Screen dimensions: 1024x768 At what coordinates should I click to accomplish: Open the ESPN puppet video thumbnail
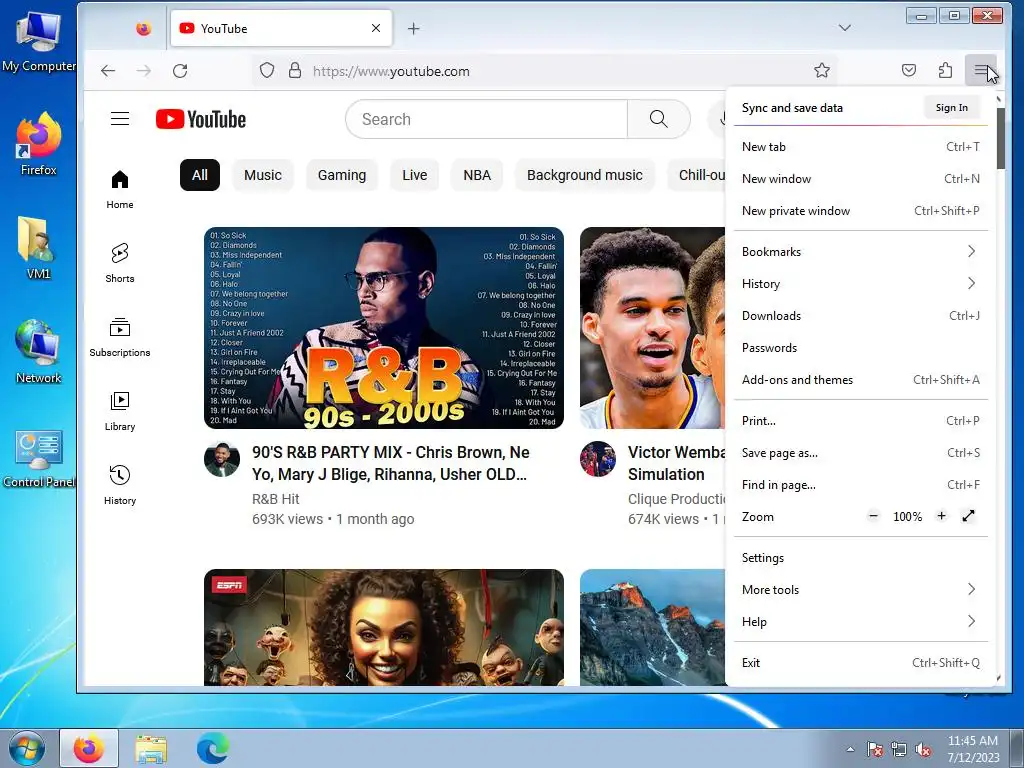[x=384, y=628]
